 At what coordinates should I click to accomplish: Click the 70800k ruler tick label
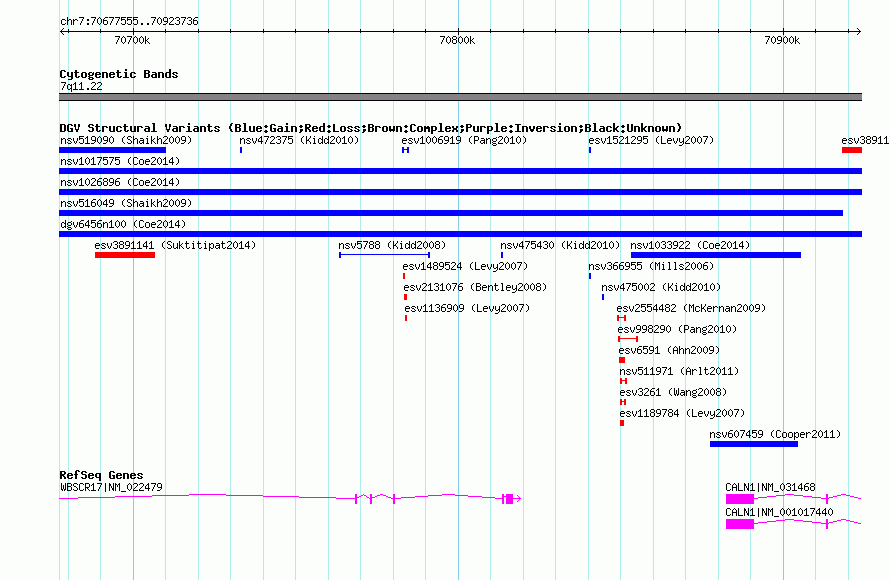pyautogui.click(x=457, y=40)
